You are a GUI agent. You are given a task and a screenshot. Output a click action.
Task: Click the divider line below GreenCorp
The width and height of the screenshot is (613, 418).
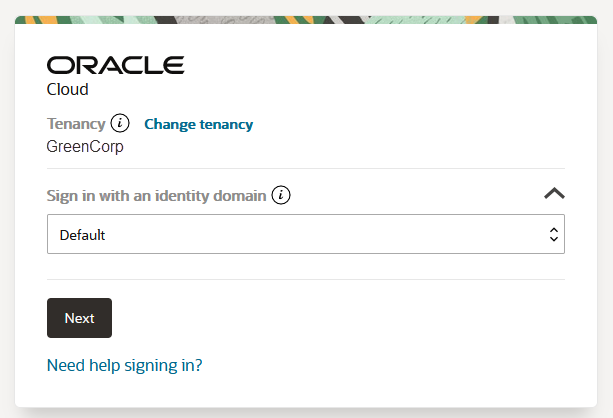306,168
